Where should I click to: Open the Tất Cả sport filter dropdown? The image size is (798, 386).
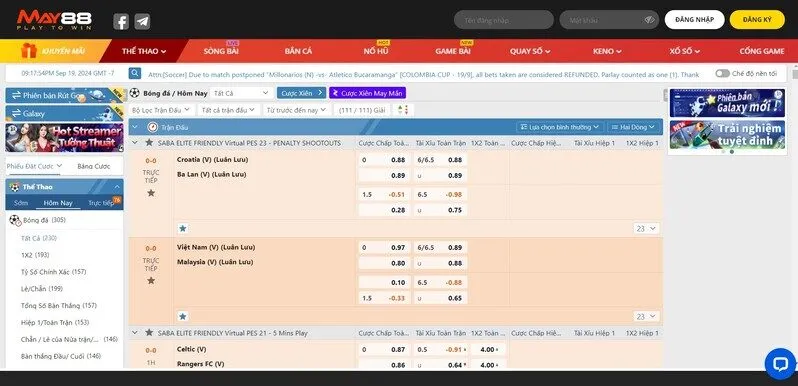(x=241, y=93)
